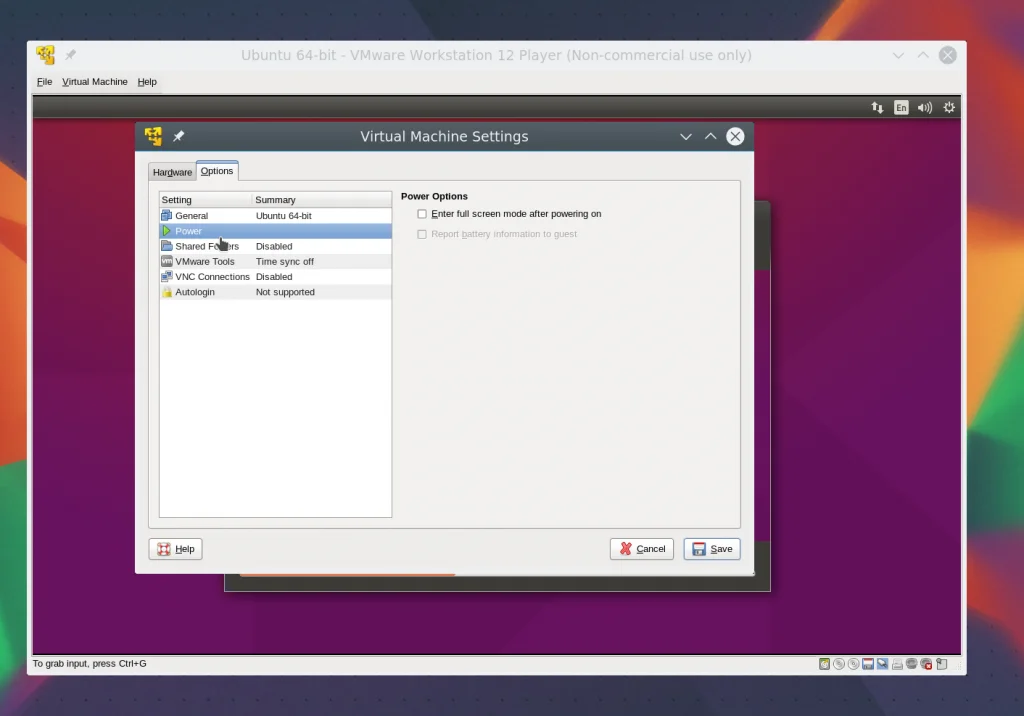The image size is (1024, 716).
Task: Minimize the VMware Player main window
Action: pyautogui.click(x=899, y=56)
